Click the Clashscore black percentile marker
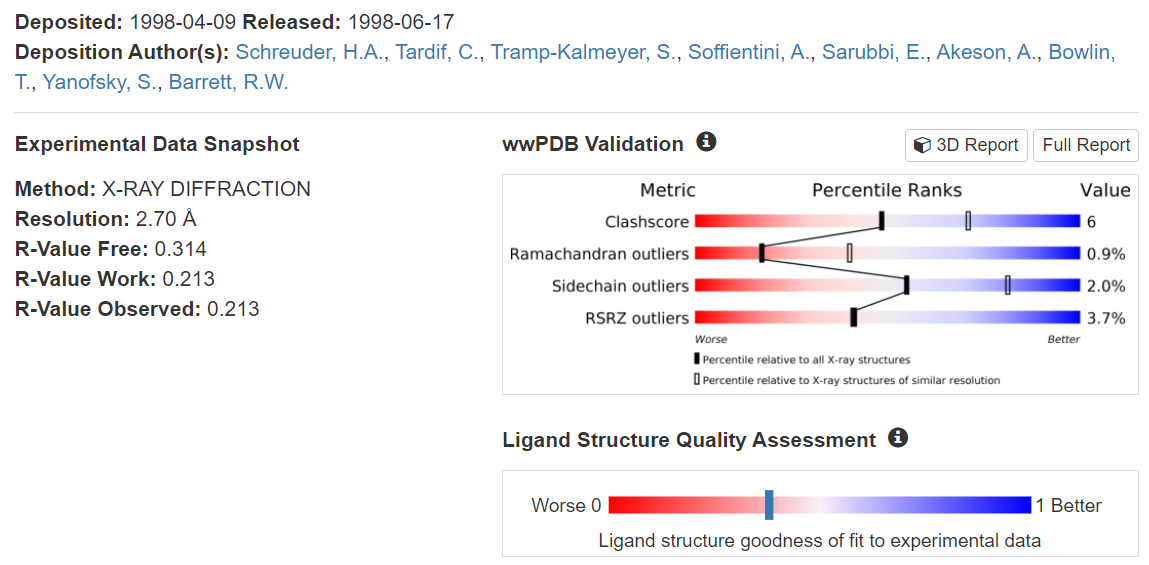The width and height of the screenshot is (1149, 565). point(881,221)
